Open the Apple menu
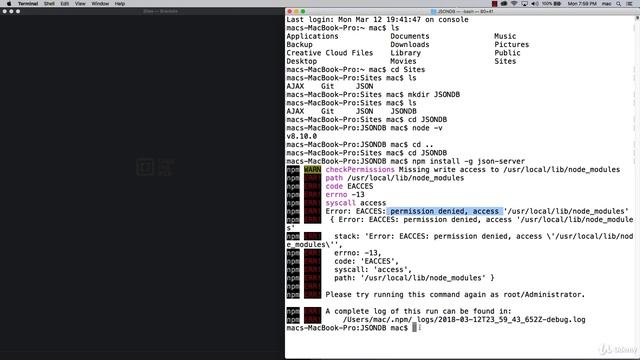Image resolution: width=640 pixels, height=360 pixels. 9,4
